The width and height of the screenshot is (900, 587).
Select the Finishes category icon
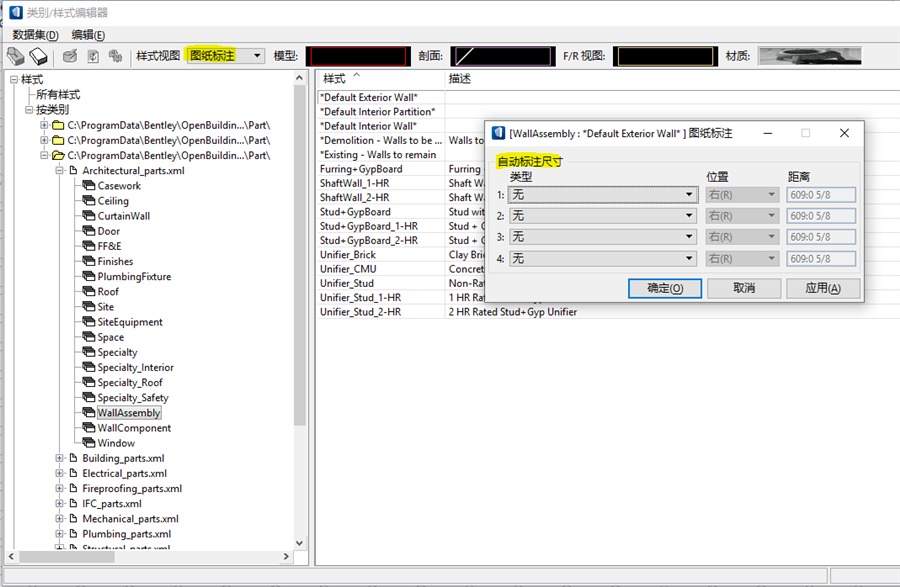[x=88, y=261]
